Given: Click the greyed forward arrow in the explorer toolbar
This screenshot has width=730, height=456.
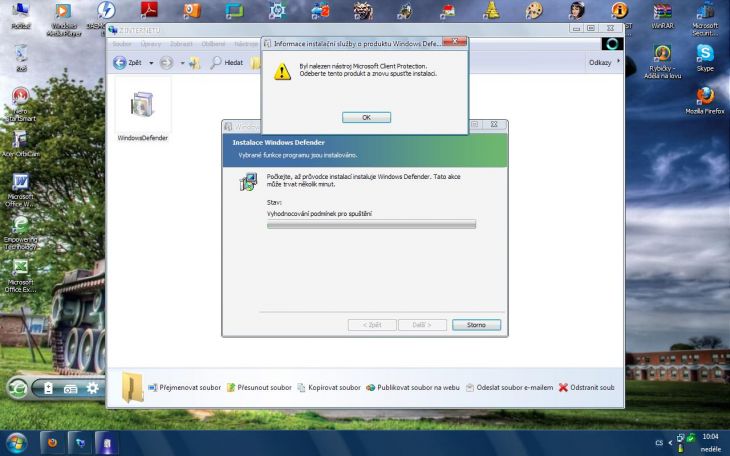Looking at the screenshot, I should pyautogui.click(x=166, y=62).
